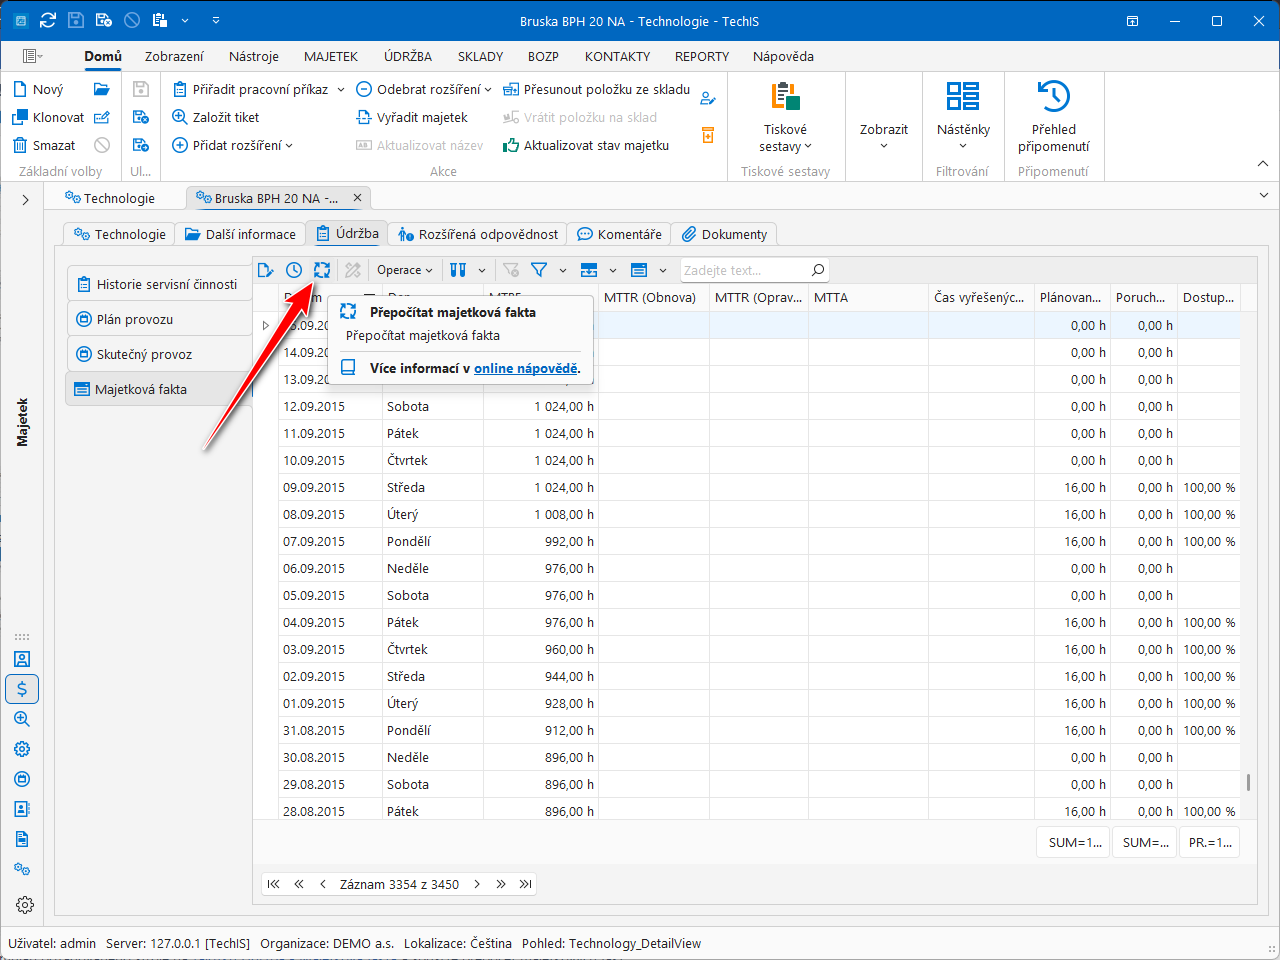Screen dimensions: 1280x960
Task: Expand Odebrat rozšíření dropdown
Action: click(x=488, y=89)
